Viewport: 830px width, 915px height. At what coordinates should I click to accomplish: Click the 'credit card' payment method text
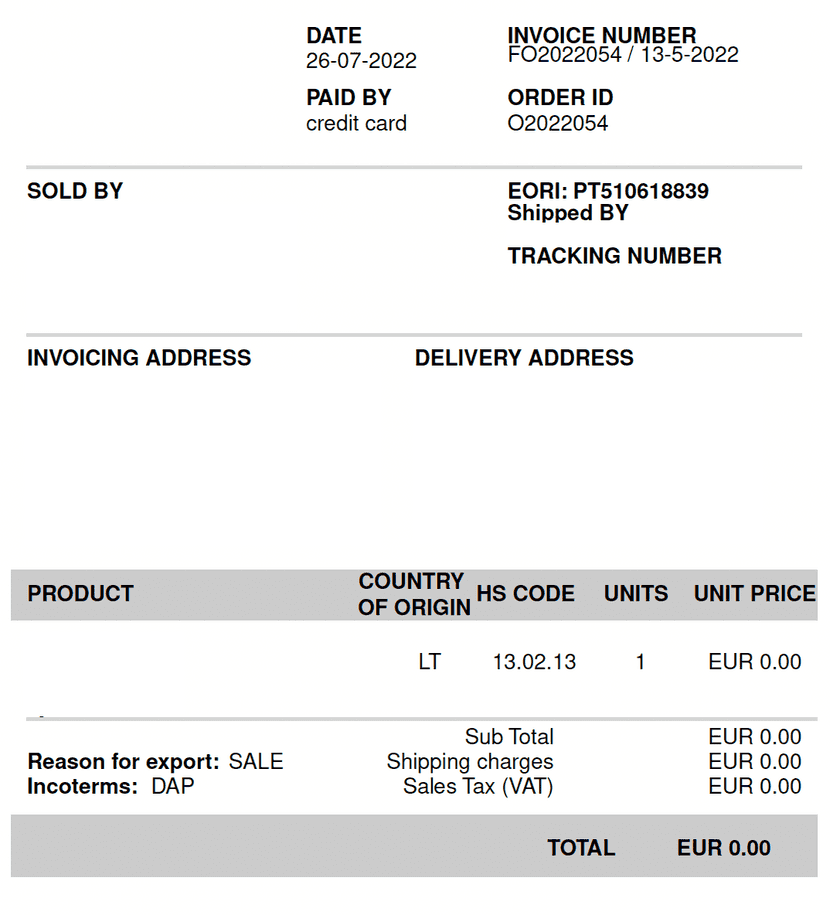pos(356,124)
